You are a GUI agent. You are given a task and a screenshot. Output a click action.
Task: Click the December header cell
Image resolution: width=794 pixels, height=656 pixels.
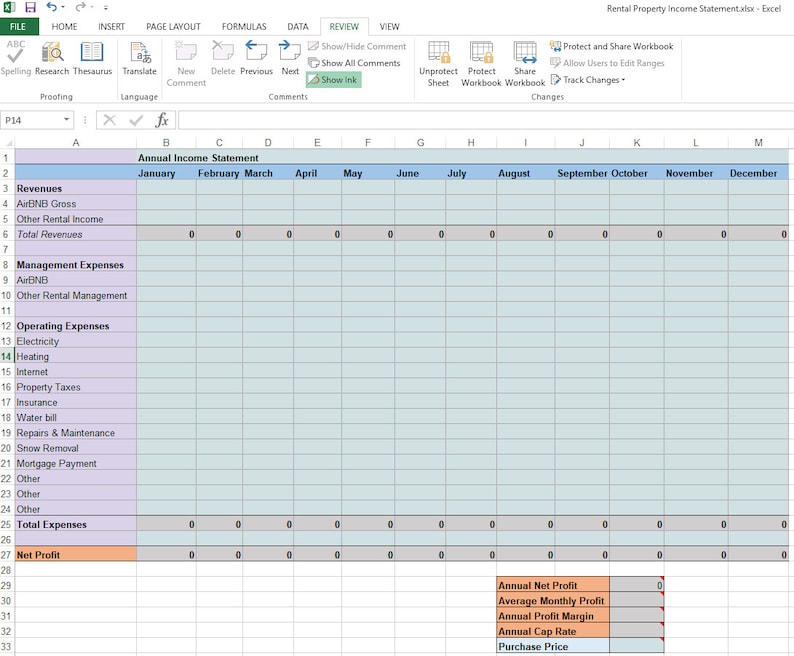click(x=758, y=173)
